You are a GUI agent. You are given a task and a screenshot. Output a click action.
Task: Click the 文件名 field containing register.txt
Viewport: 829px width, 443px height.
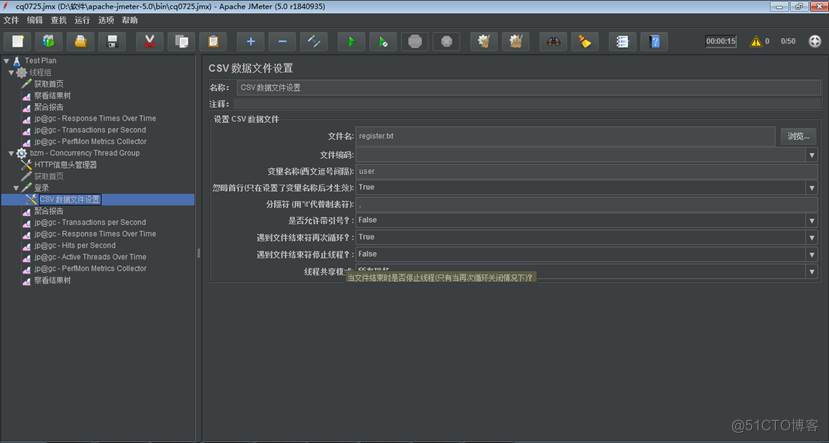565,135
